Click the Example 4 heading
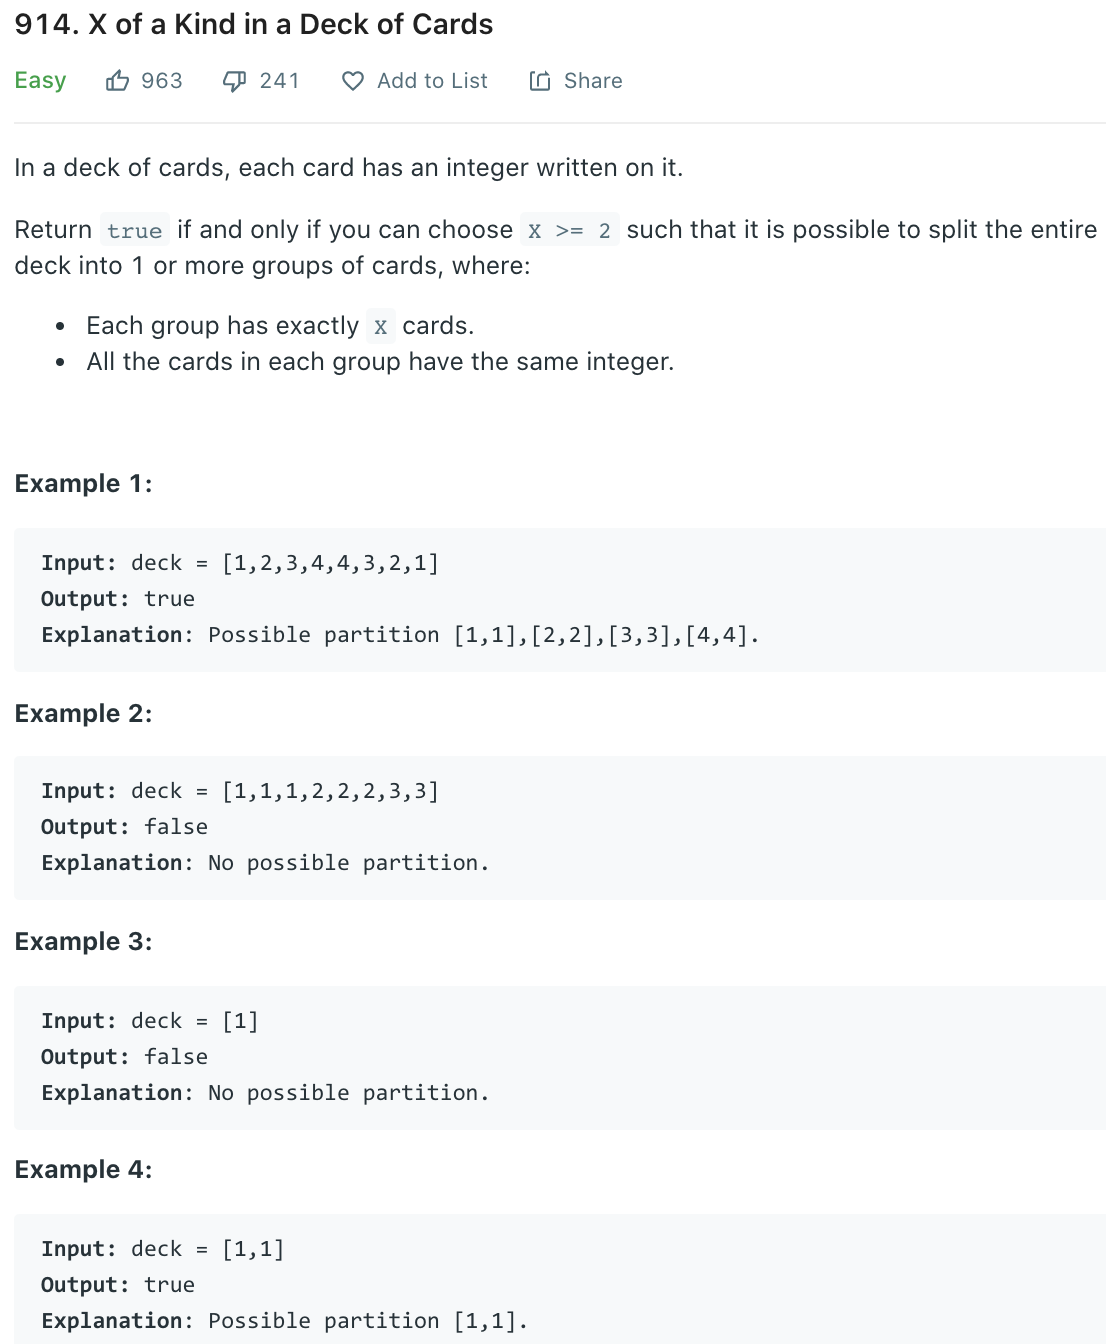This screenshot has height=1344, width=1106. 83,1170
